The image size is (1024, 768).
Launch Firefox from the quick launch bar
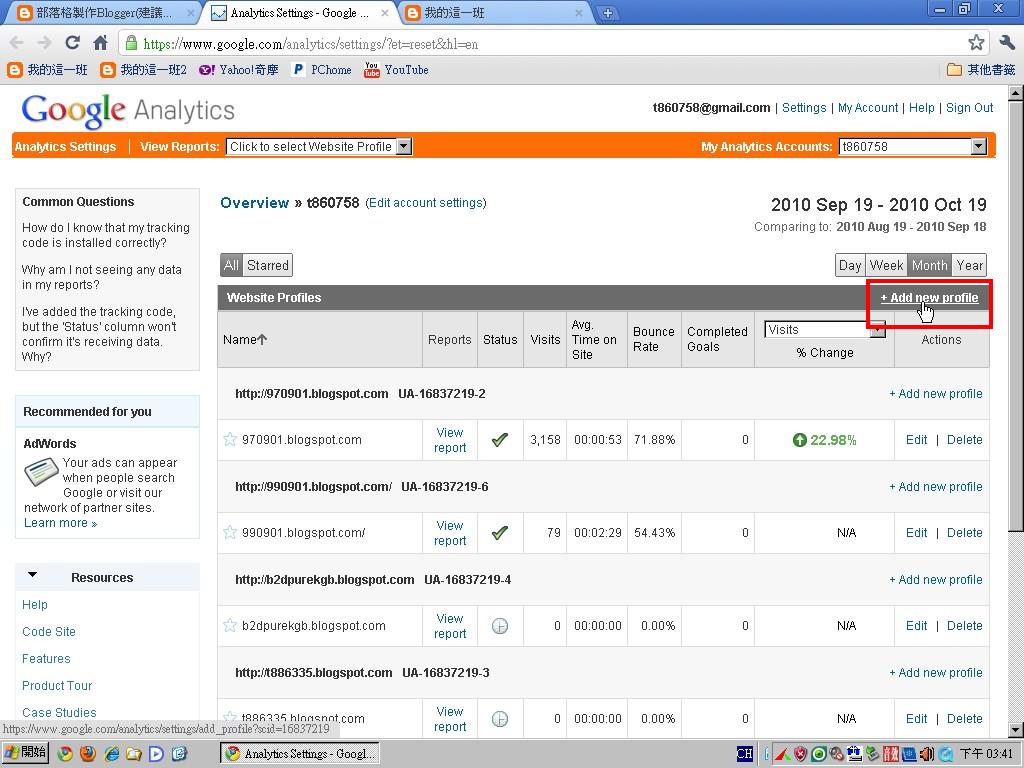(88, 754)
